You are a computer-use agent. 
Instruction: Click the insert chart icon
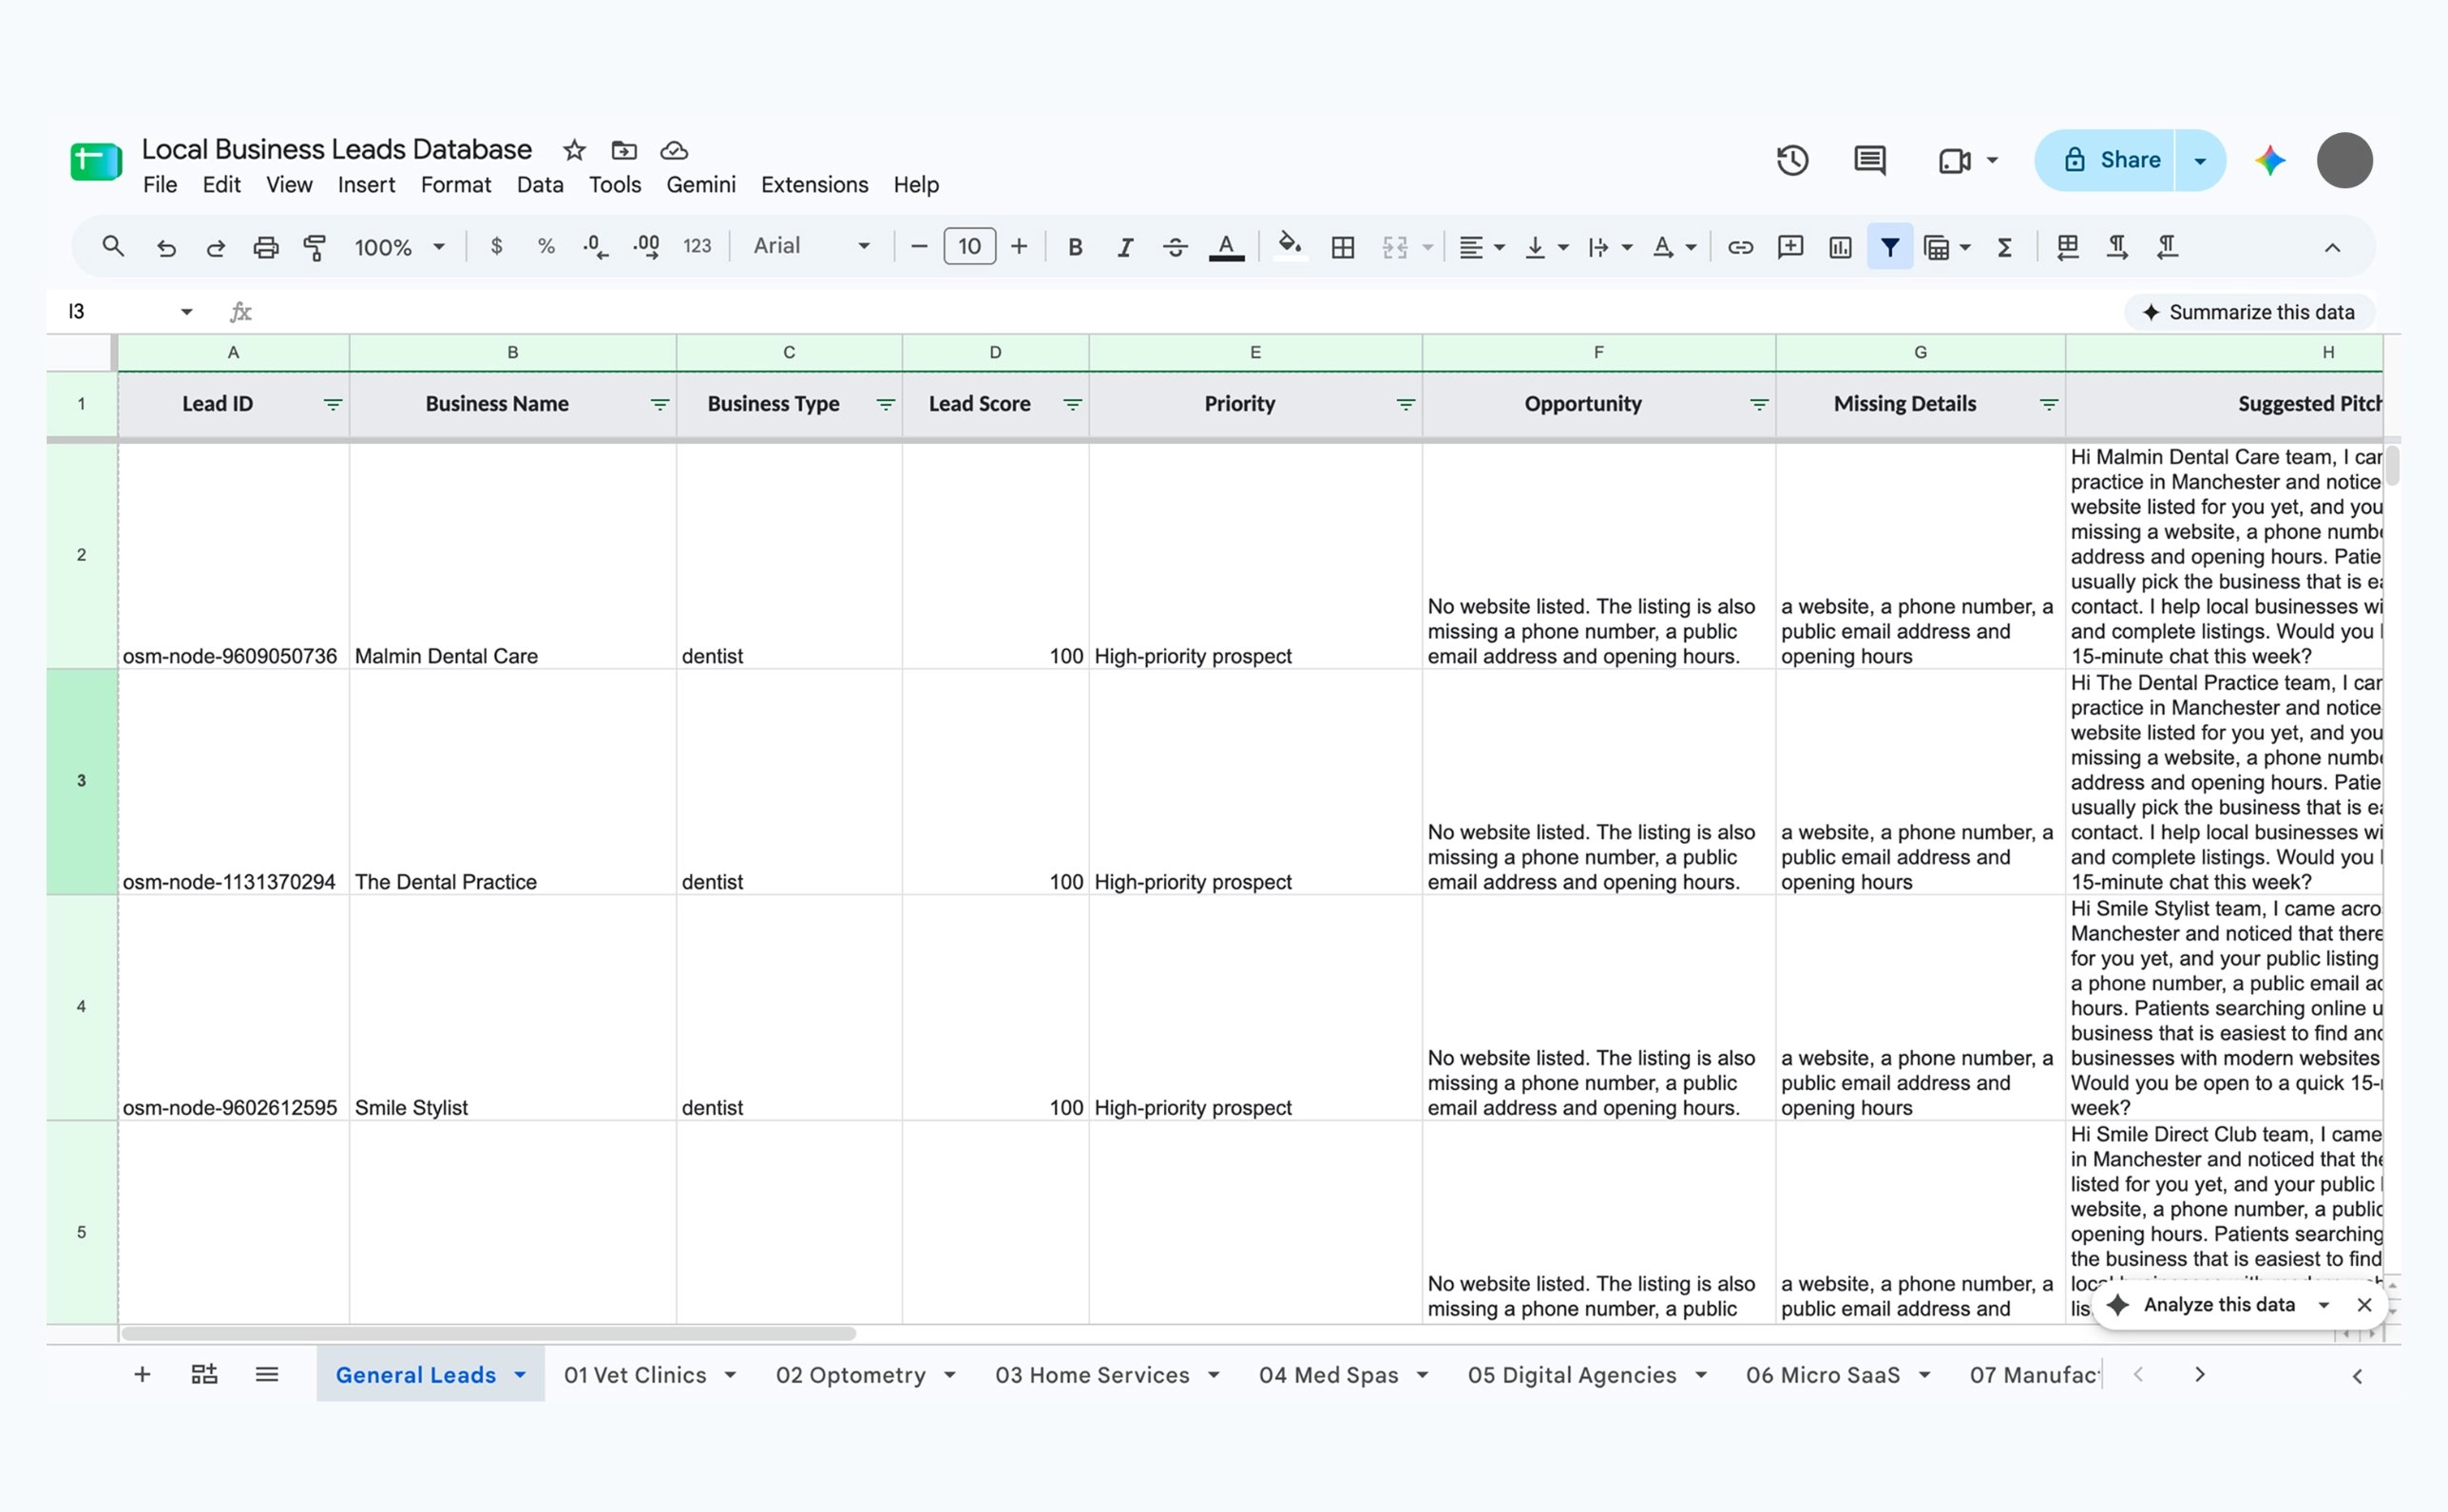(x=1840, y=247)
